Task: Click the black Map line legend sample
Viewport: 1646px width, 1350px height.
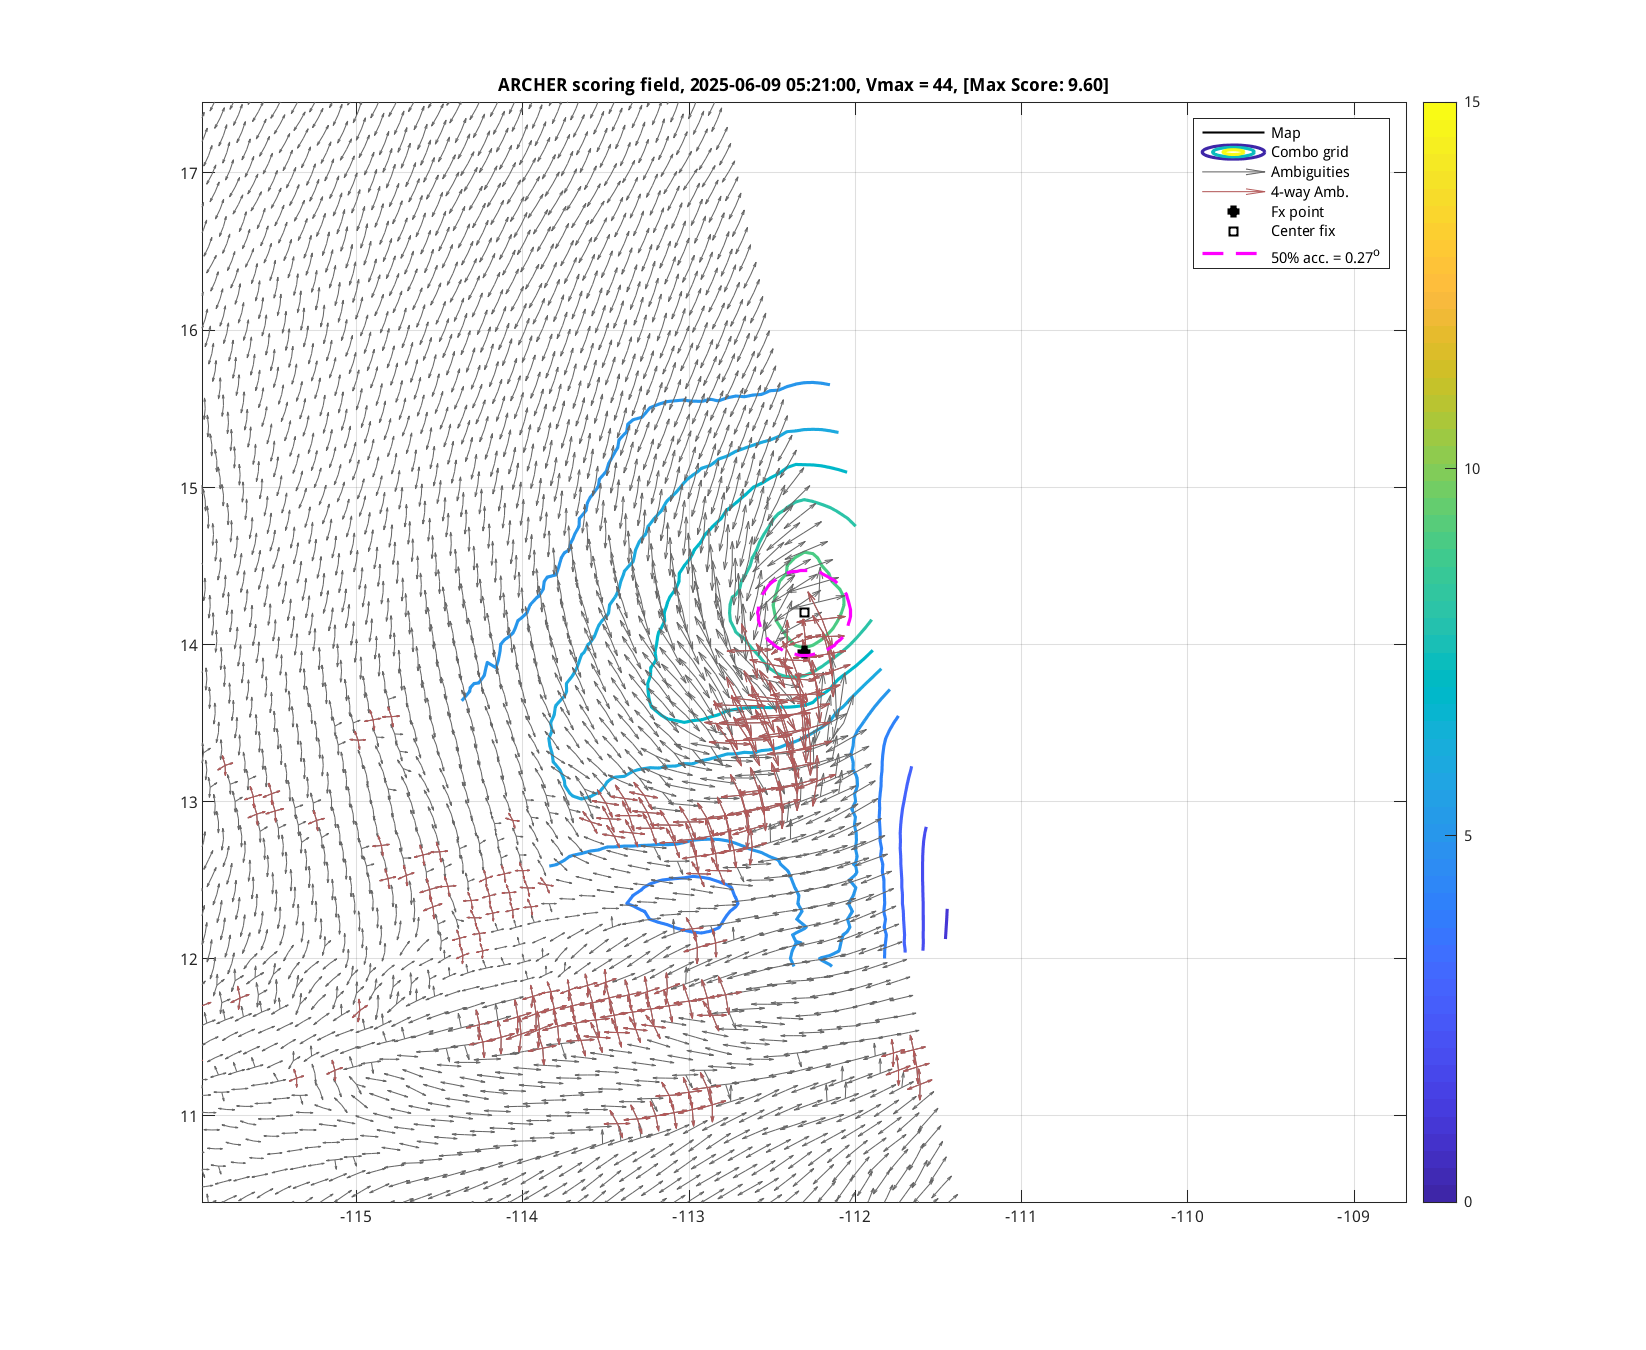Action: click(1233, 133)
